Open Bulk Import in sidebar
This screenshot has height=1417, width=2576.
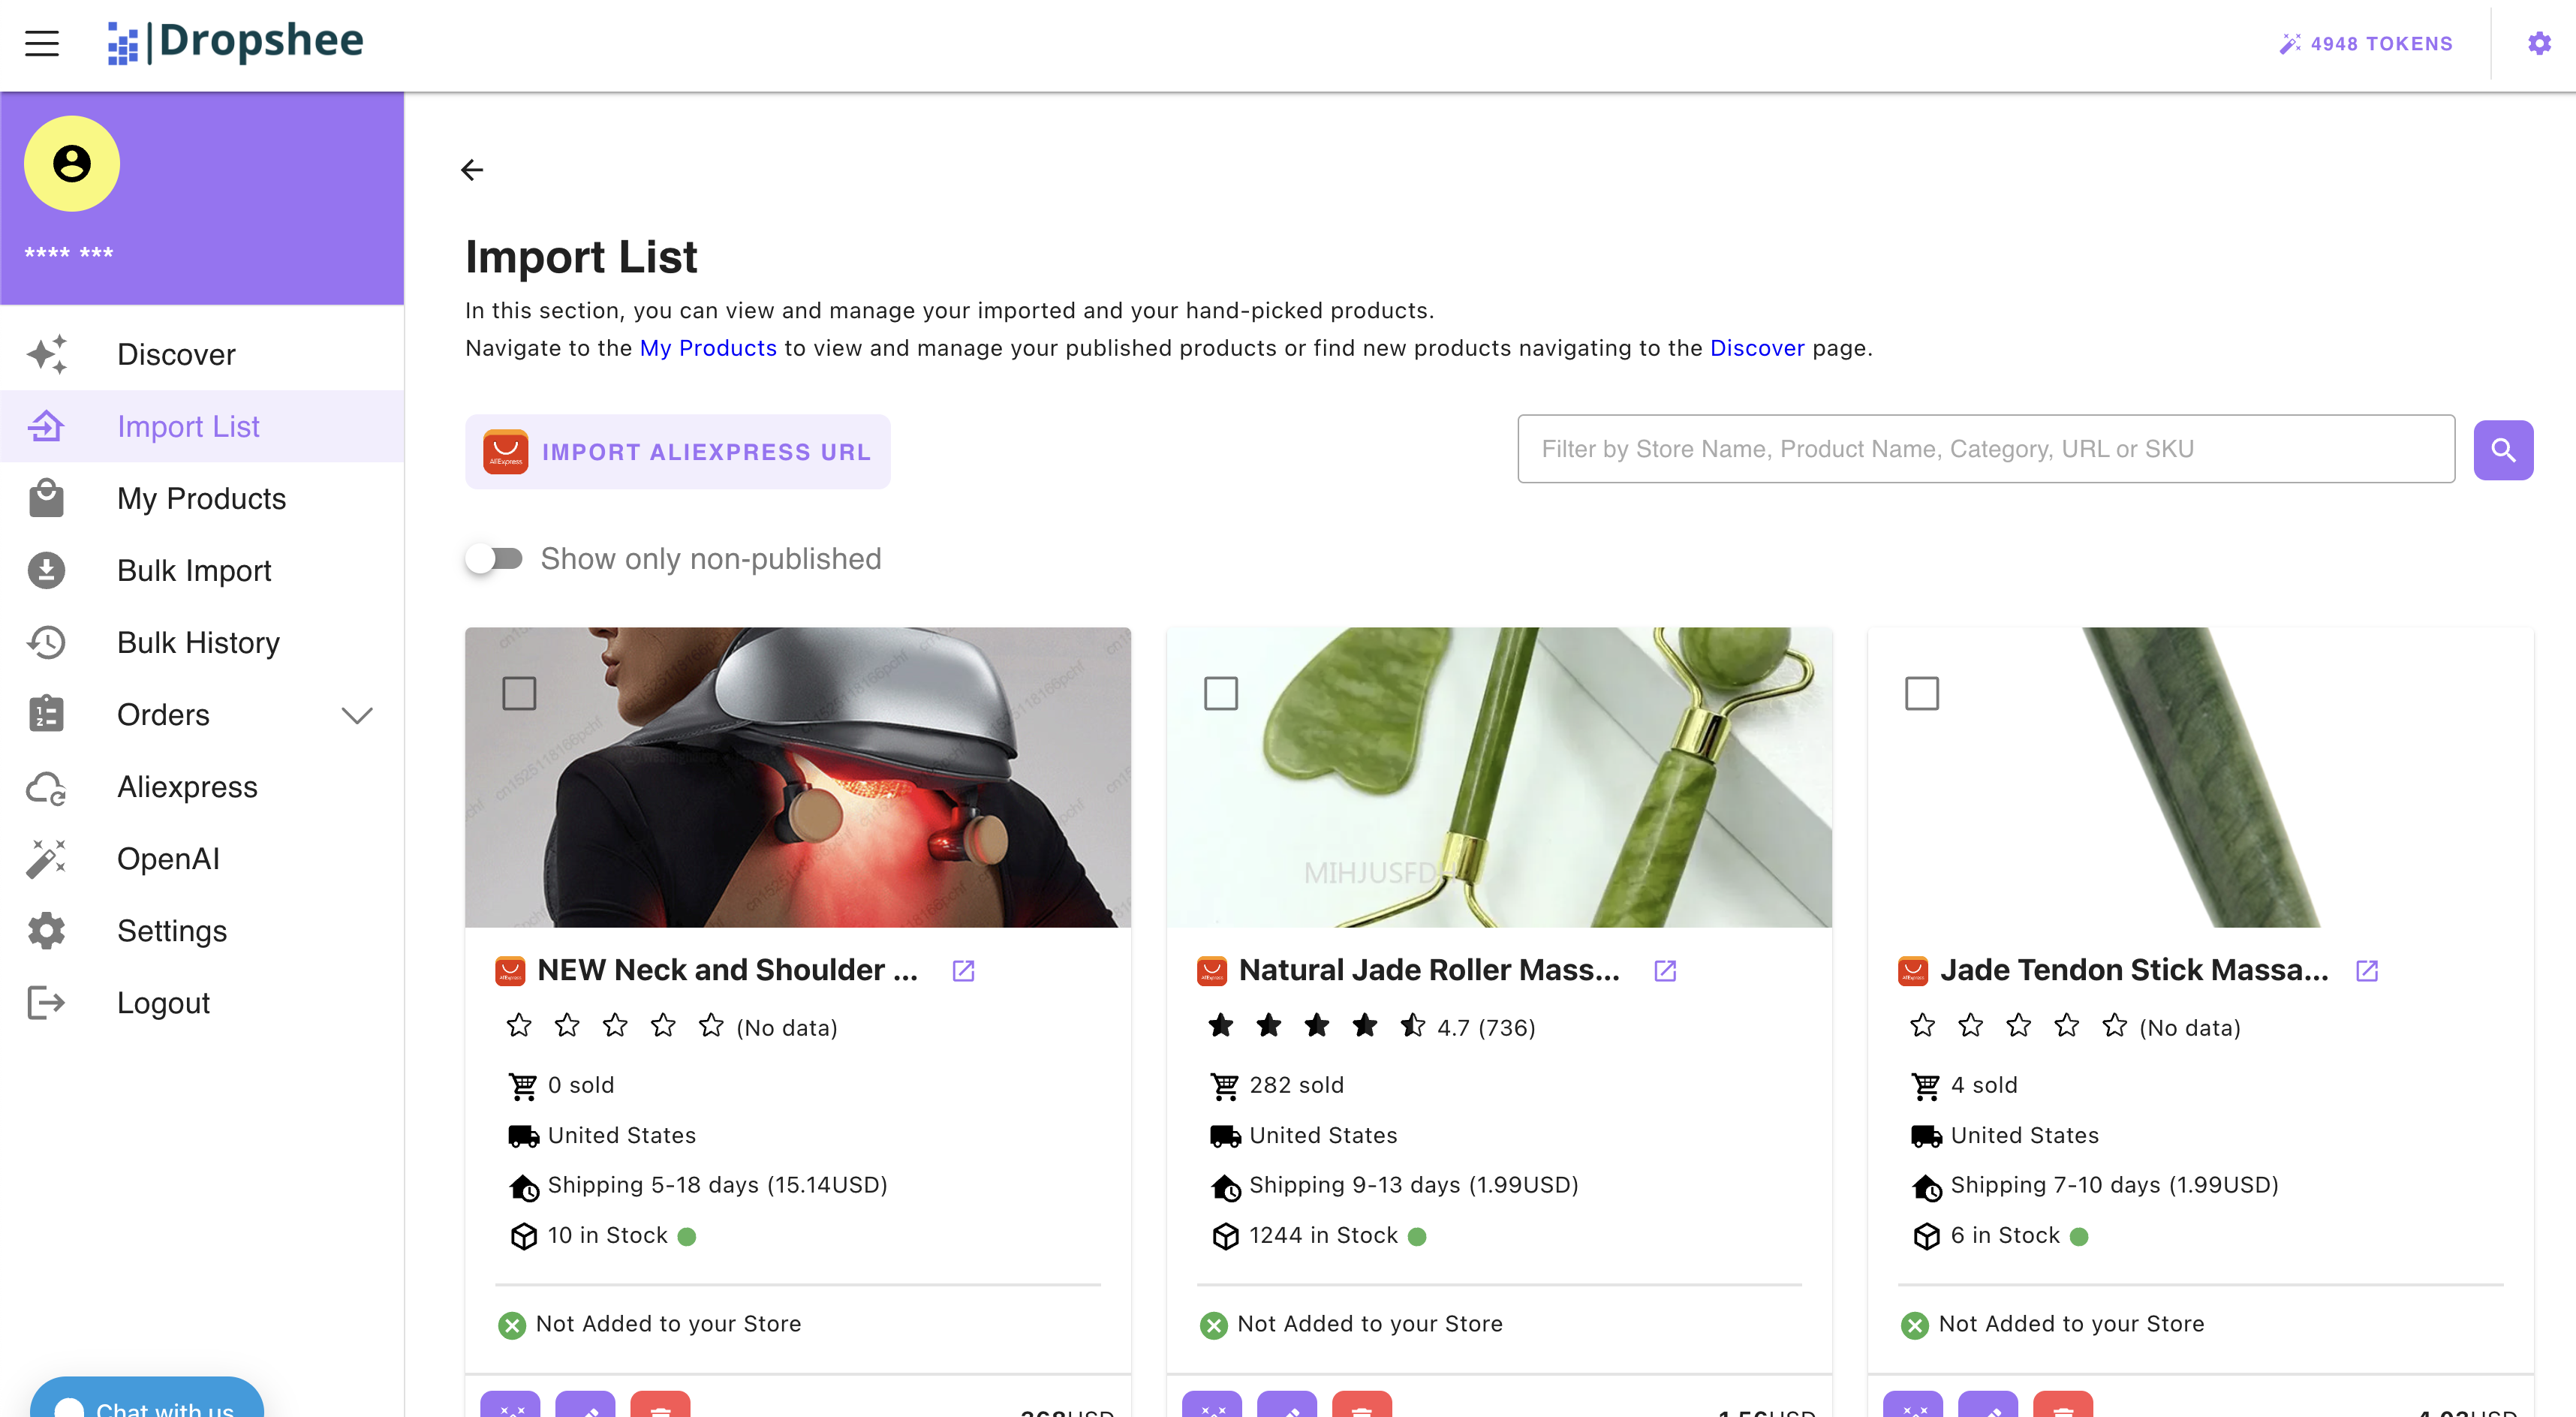[194, 570]
